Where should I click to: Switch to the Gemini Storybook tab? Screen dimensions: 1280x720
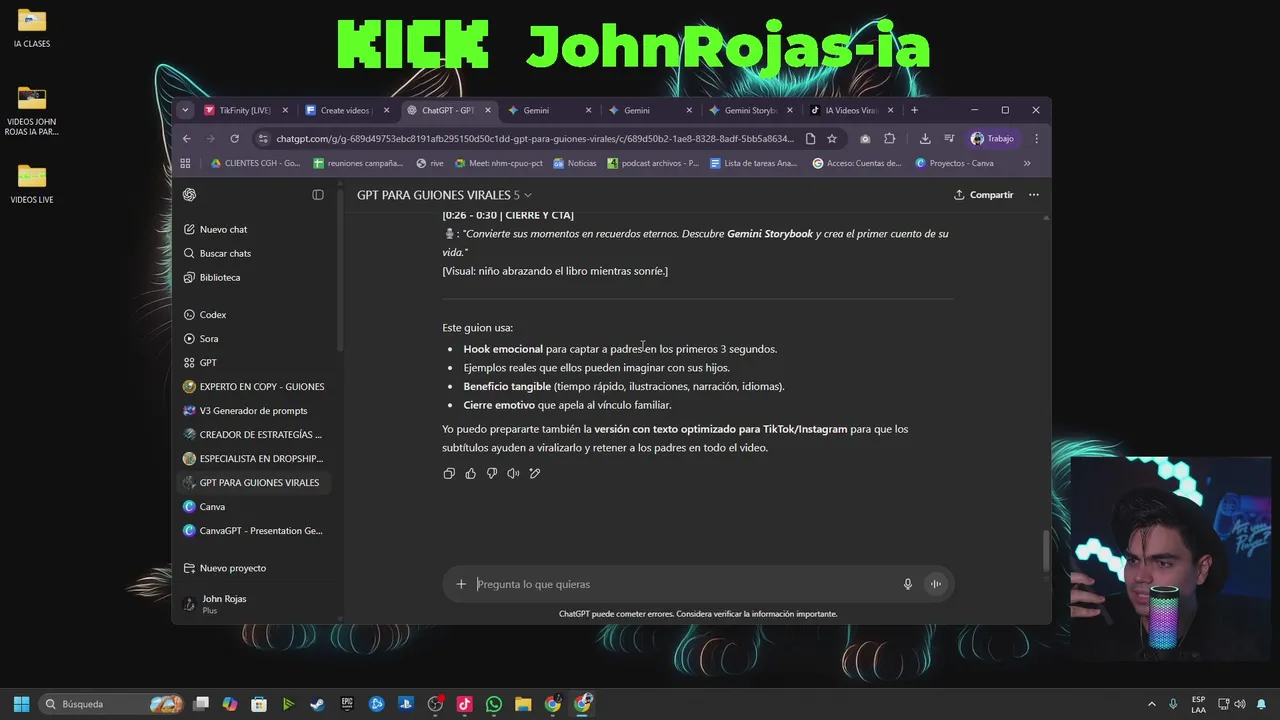pyautogui.click(x=750, y=110)
